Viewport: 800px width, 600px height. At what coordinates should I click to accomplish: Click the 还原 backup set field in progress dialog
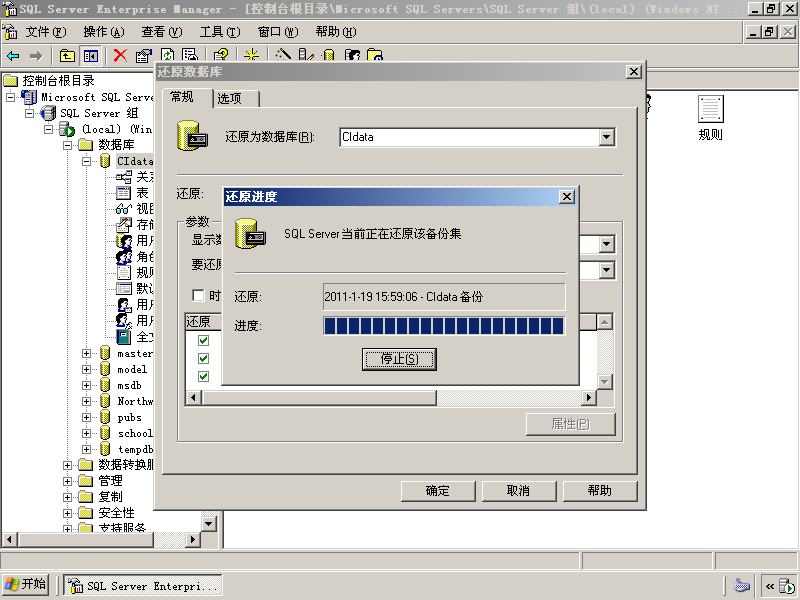click(444, 297)
